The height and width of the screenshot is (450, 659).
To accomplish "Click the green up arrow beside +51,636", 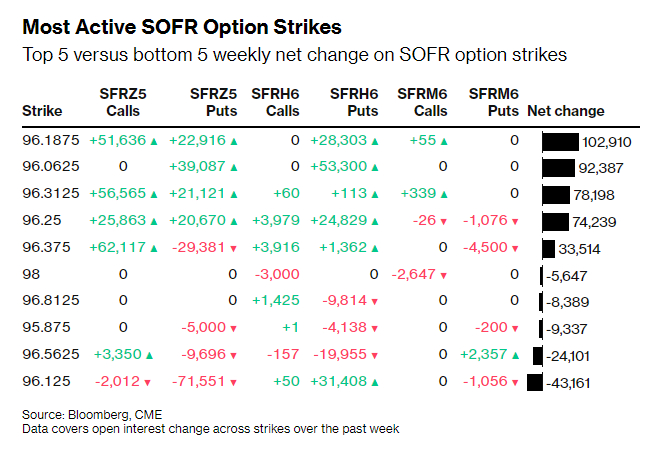I will [154, 141].
